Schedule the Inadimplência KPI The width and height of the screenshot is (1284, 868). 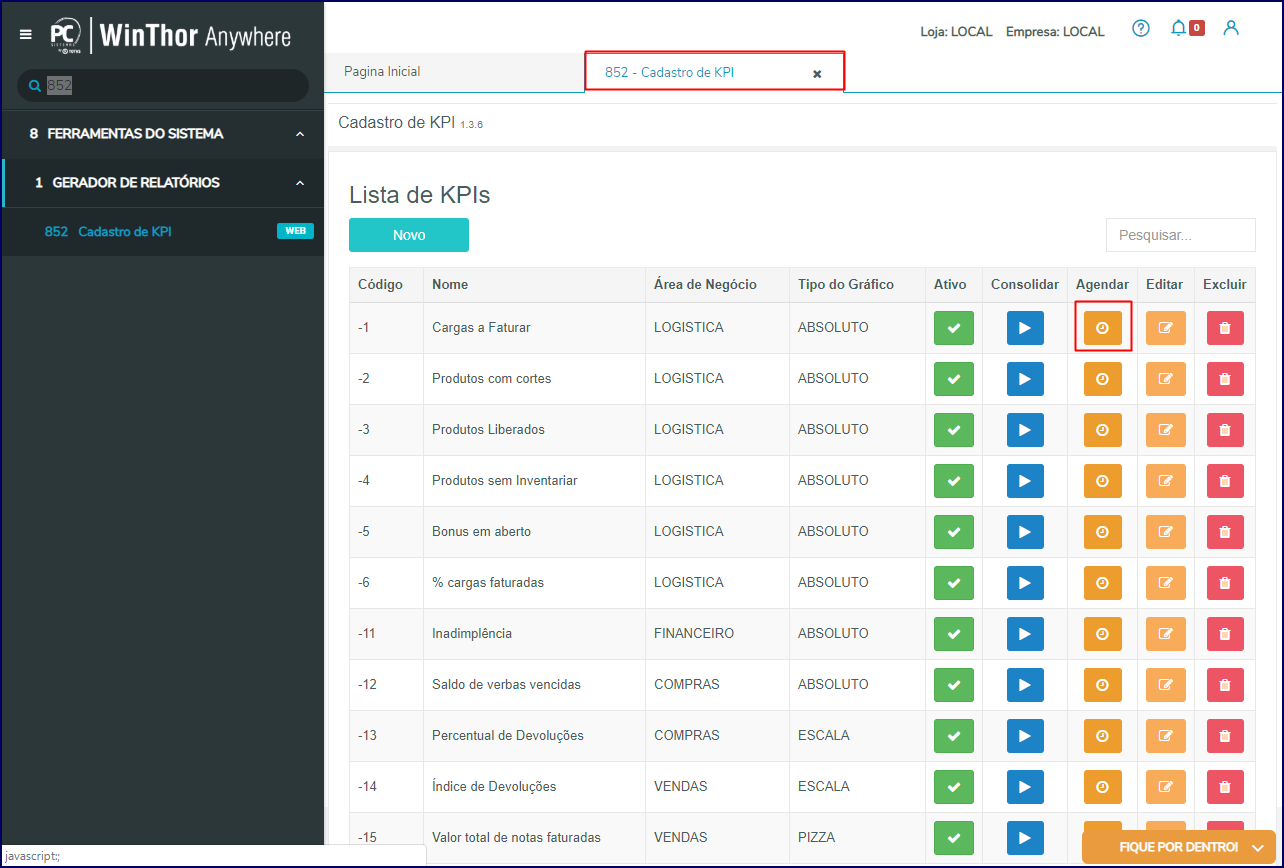point(1103,634)
